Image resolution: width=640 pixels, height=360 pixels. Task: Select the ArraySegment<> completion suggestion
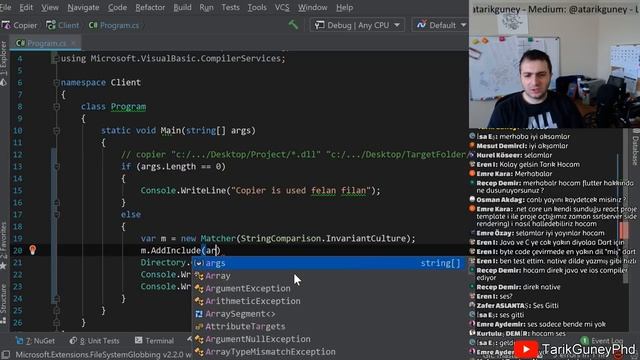pyautogui.click(x=329, y=314)
